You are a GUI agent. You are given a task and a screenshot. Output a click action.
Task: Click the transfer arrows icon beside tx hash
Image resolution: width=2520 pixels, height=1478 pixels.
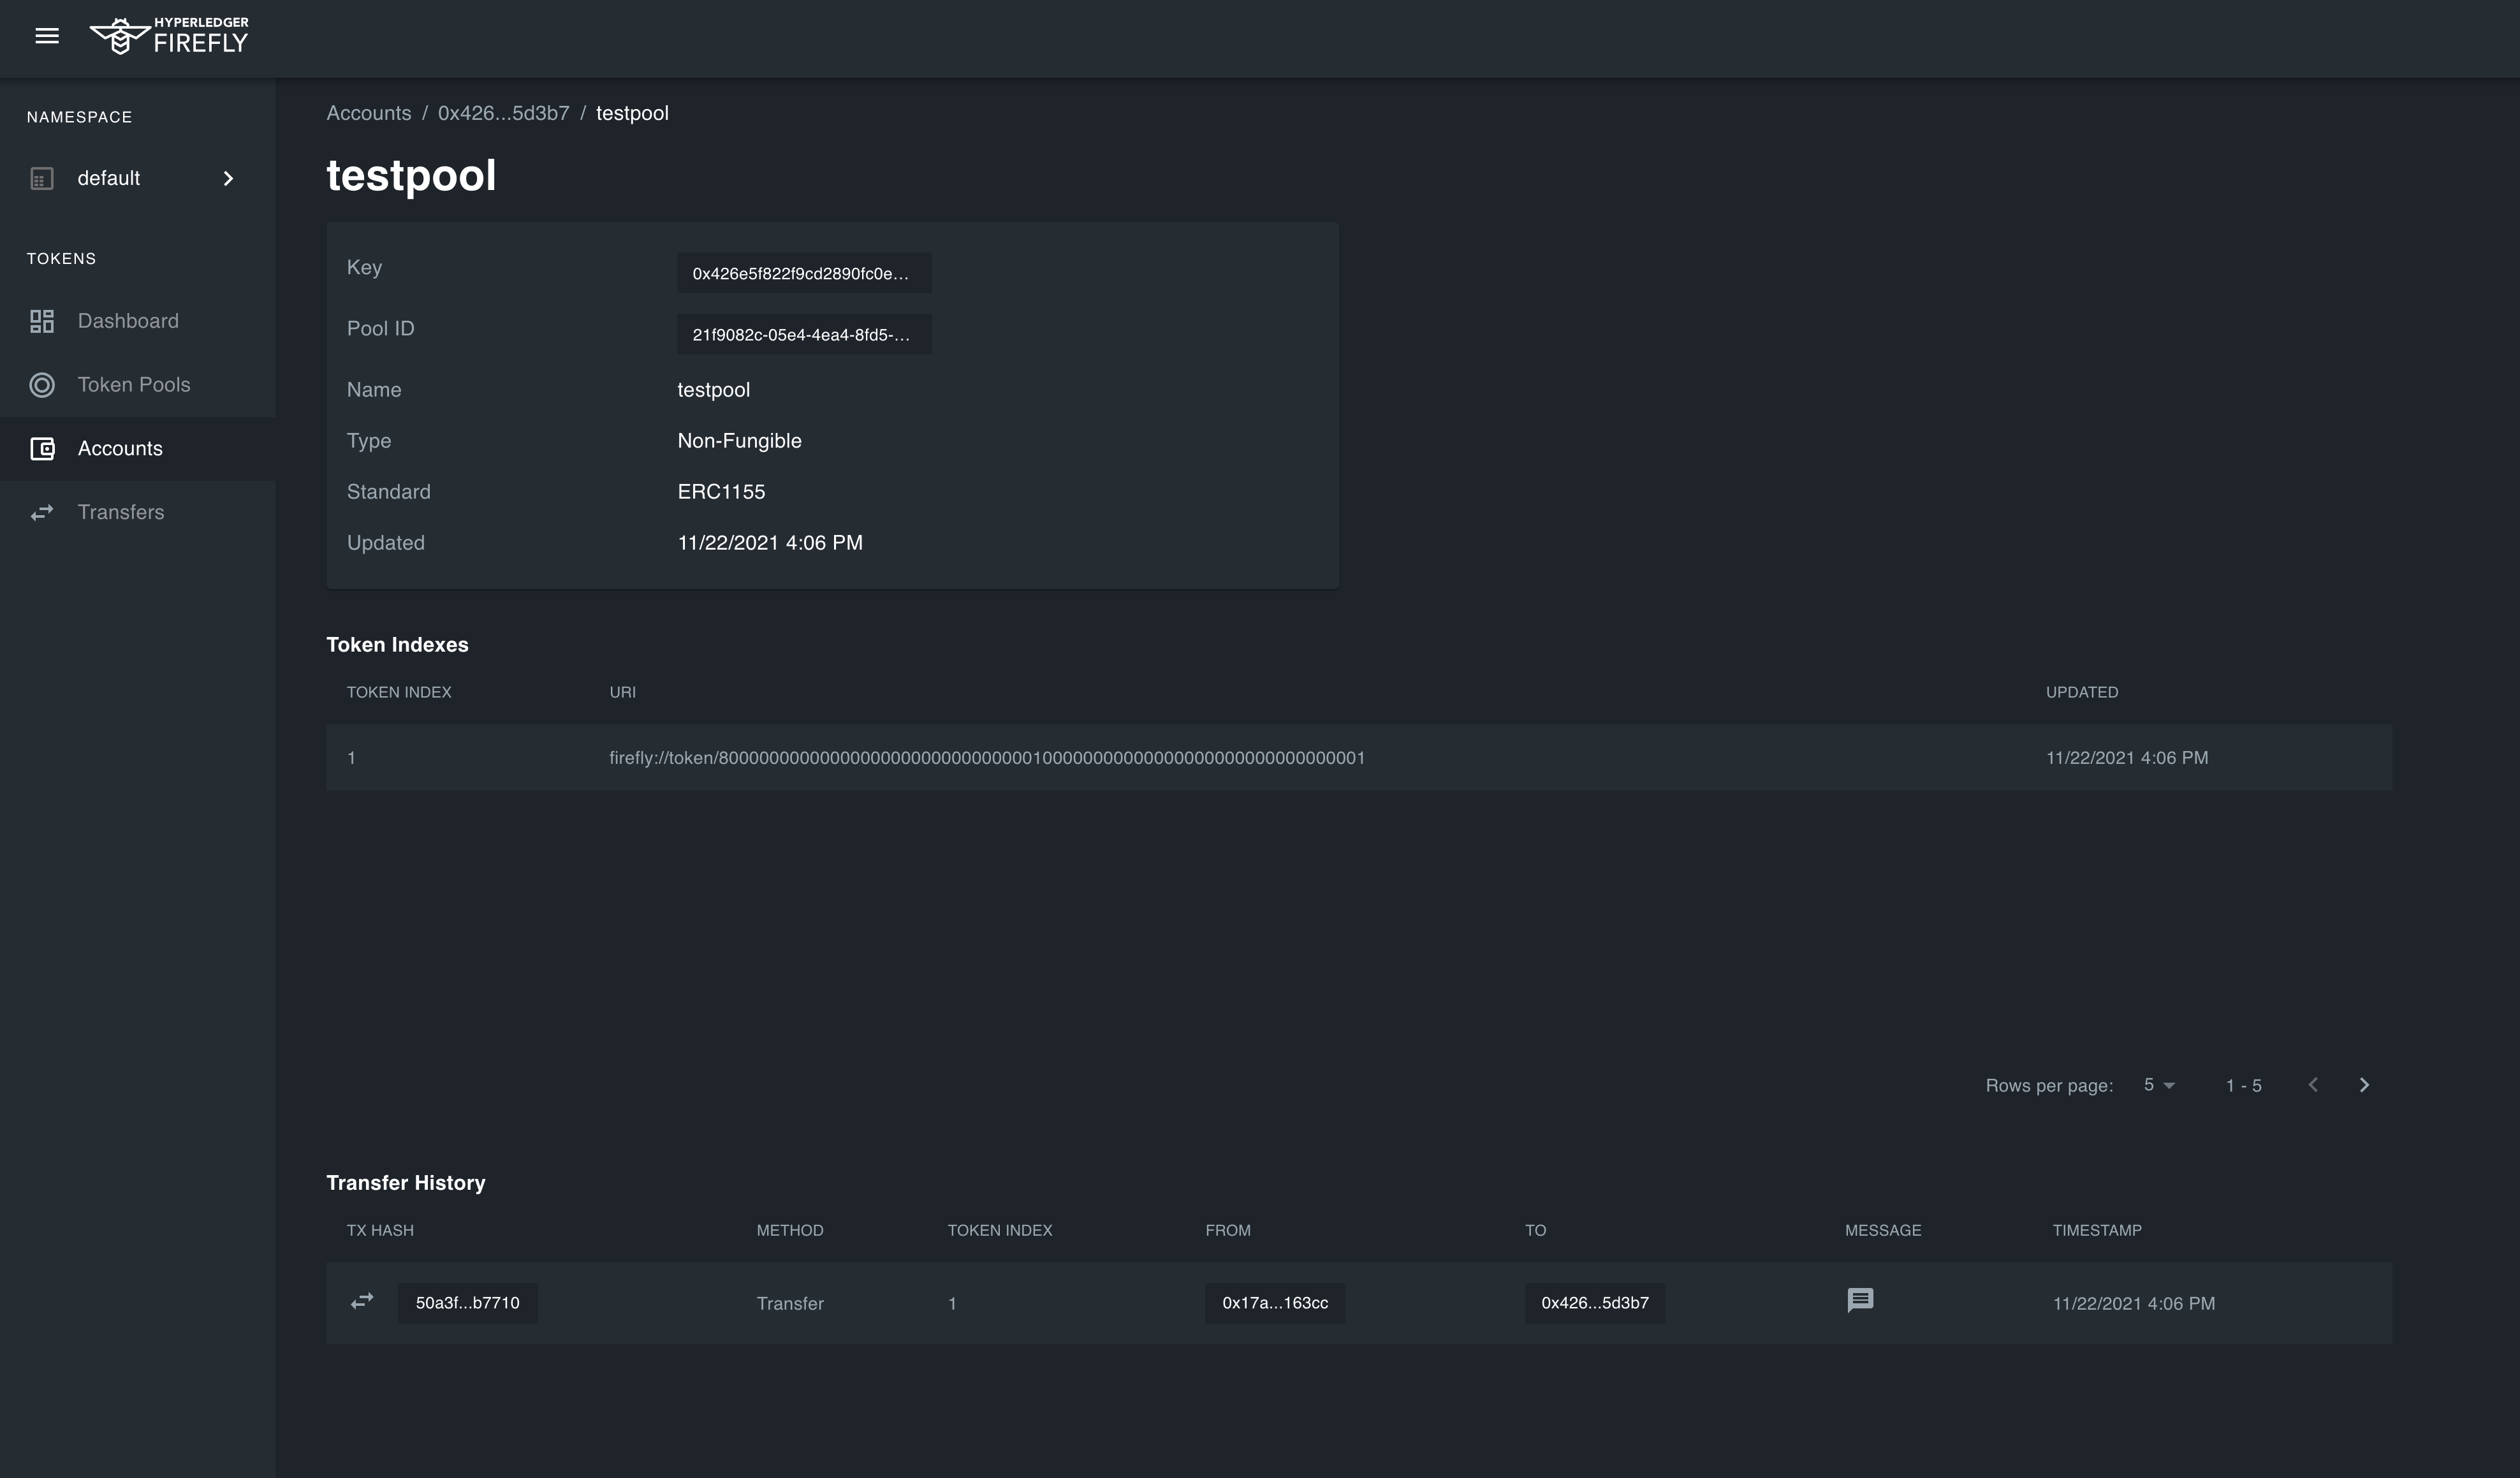tap(362, 1301)
